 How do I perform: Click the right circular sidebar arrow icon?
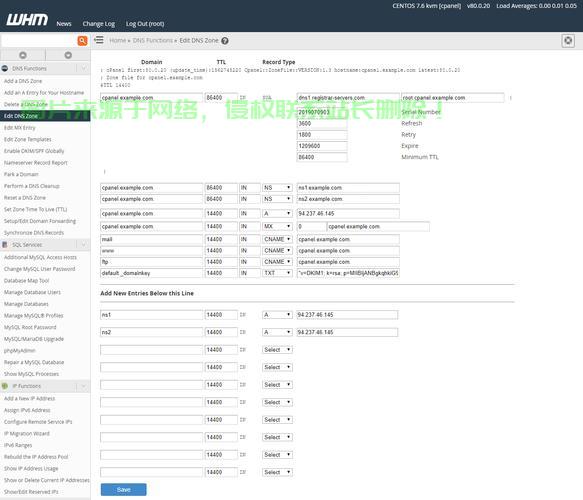point(68,55)
